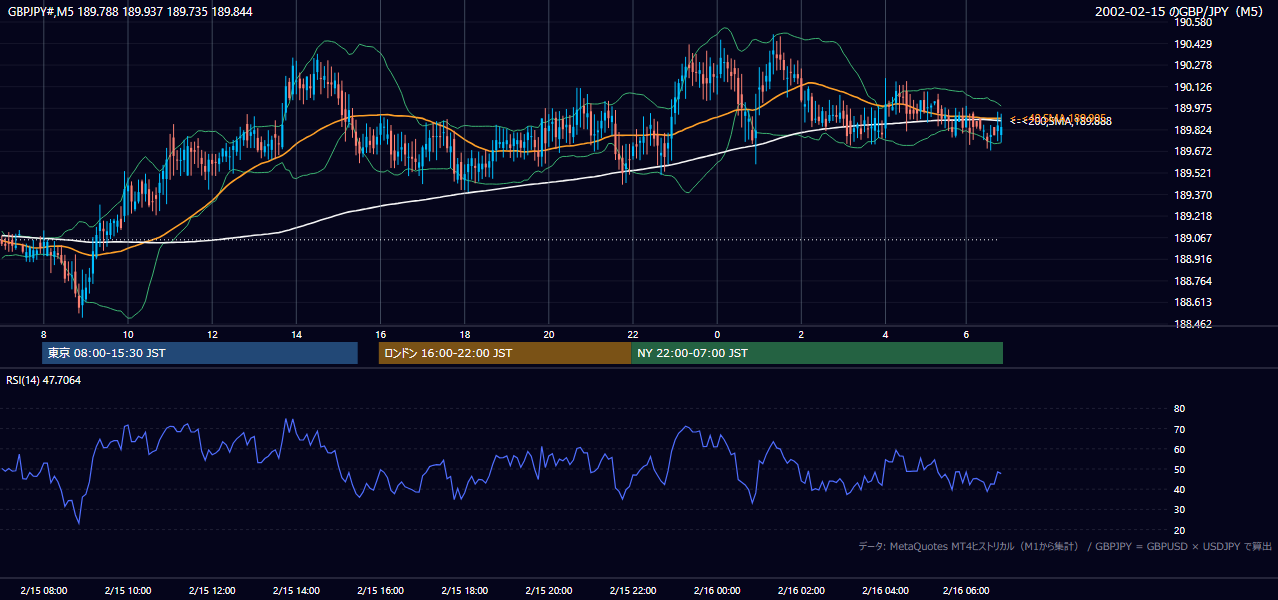Click the 188.764 price axis label

coord(1193,281)
